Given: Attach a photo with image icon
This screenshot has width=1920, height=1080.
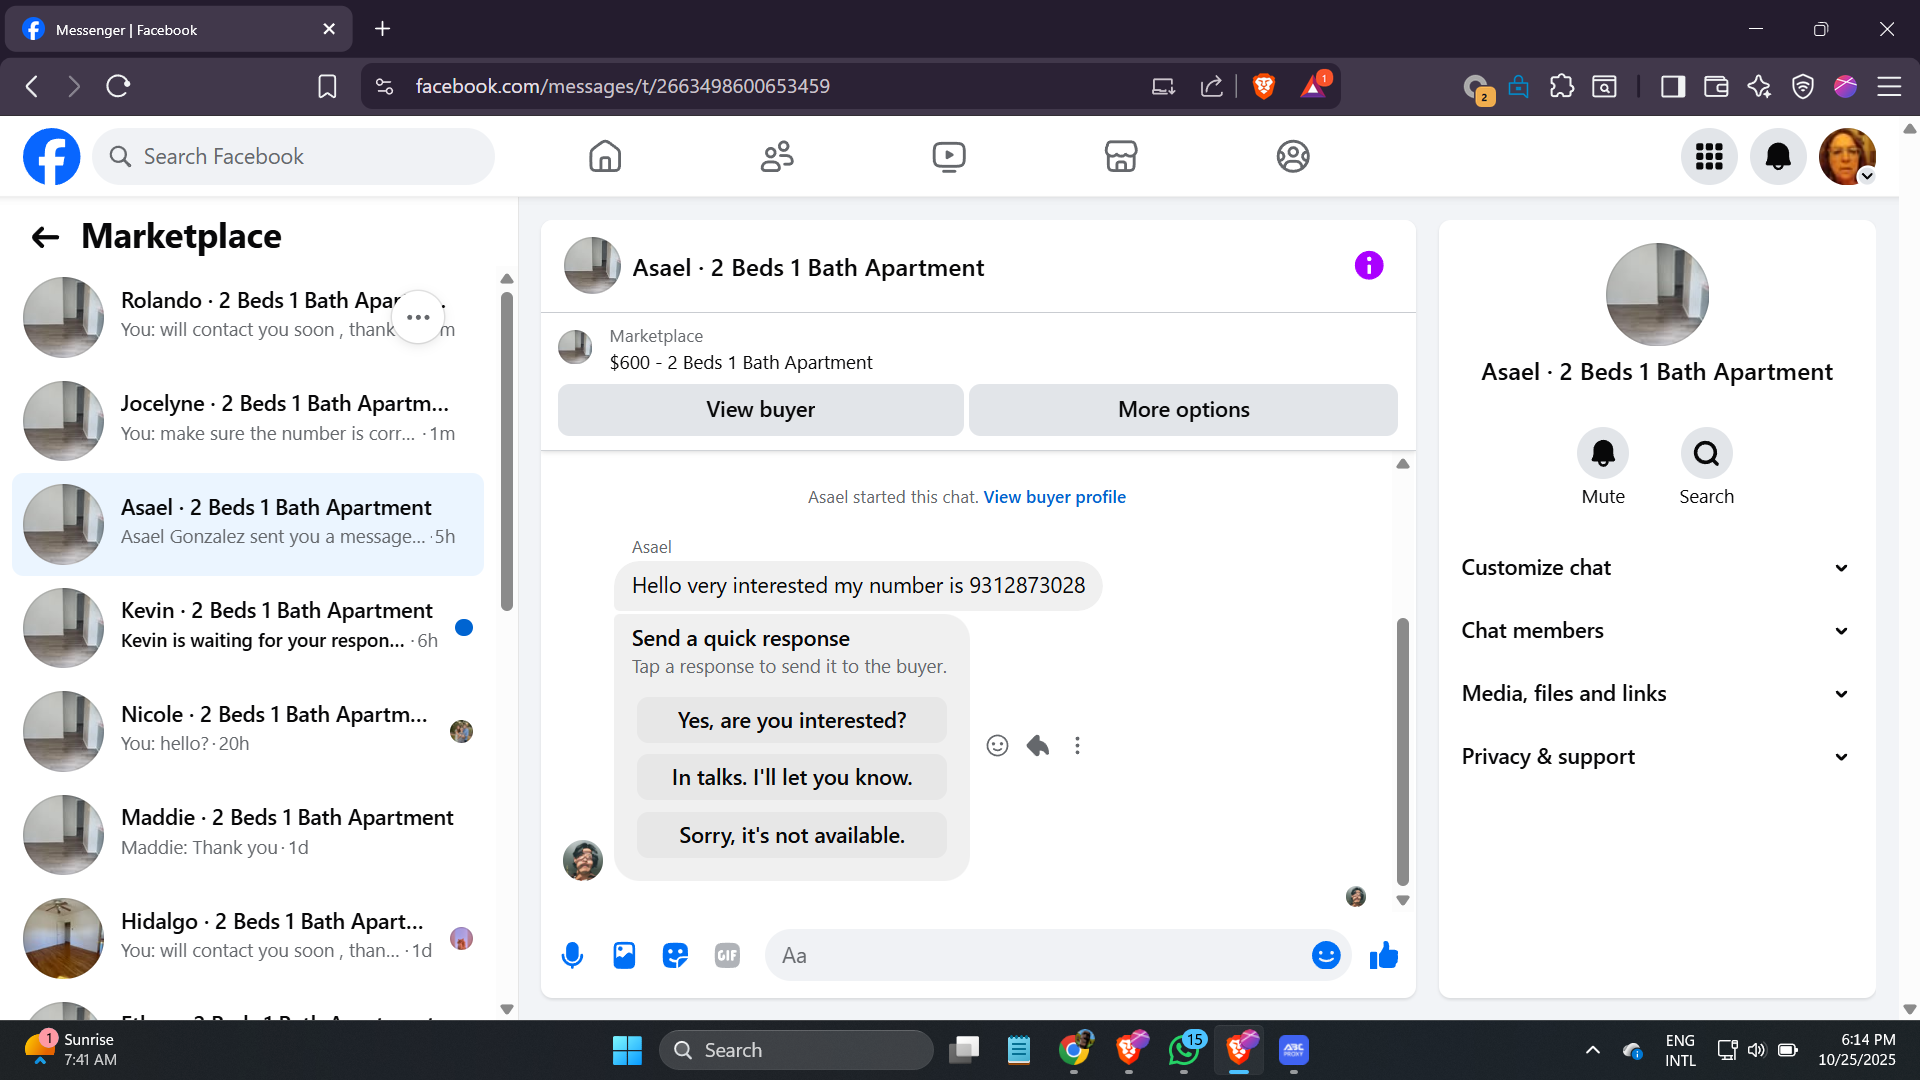Looking at the screenshot, I should [624, 956].
